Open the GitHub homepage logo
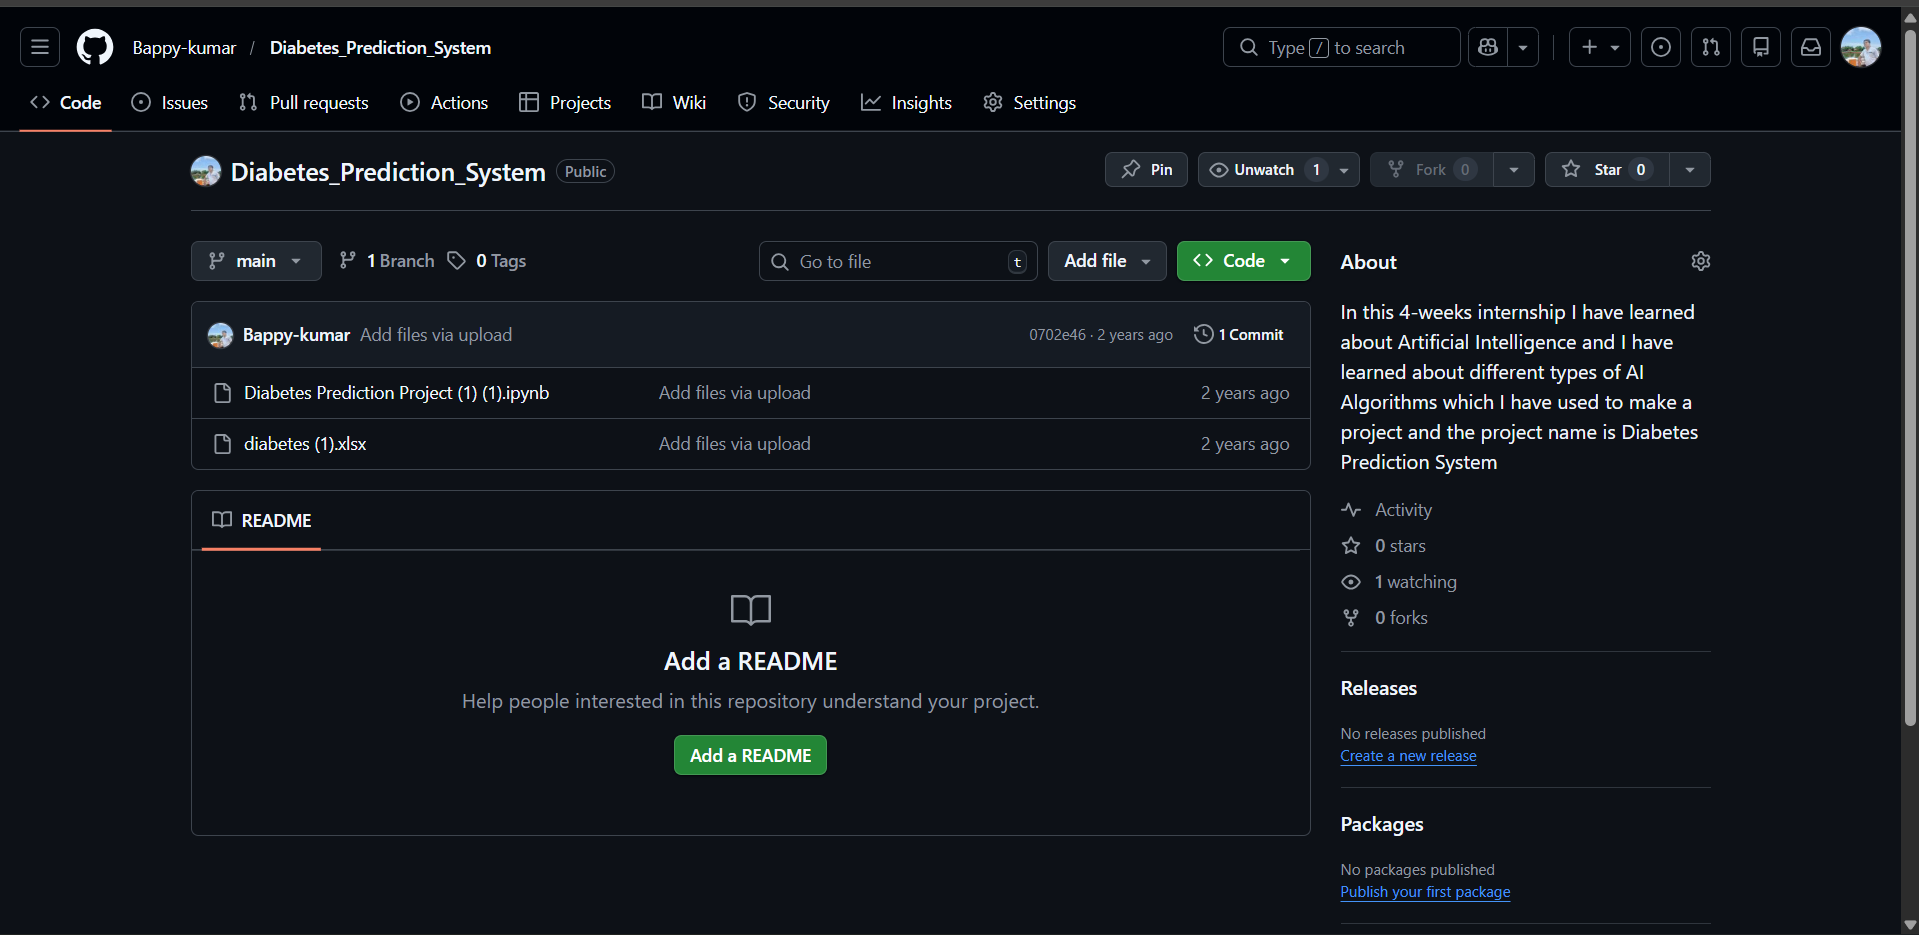 [x=95, y=47]
